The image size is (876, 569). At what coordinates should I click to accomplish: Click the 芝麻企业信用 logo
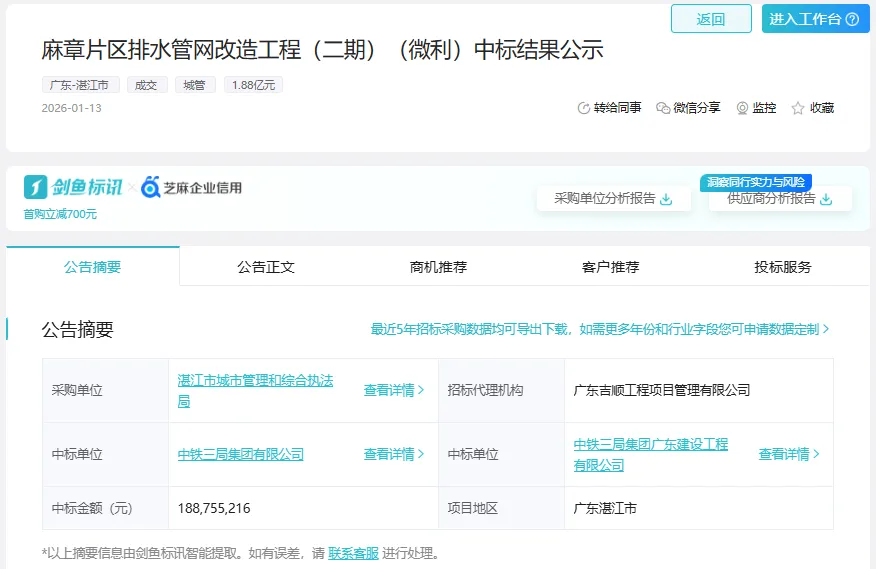(x=192, y=187)
